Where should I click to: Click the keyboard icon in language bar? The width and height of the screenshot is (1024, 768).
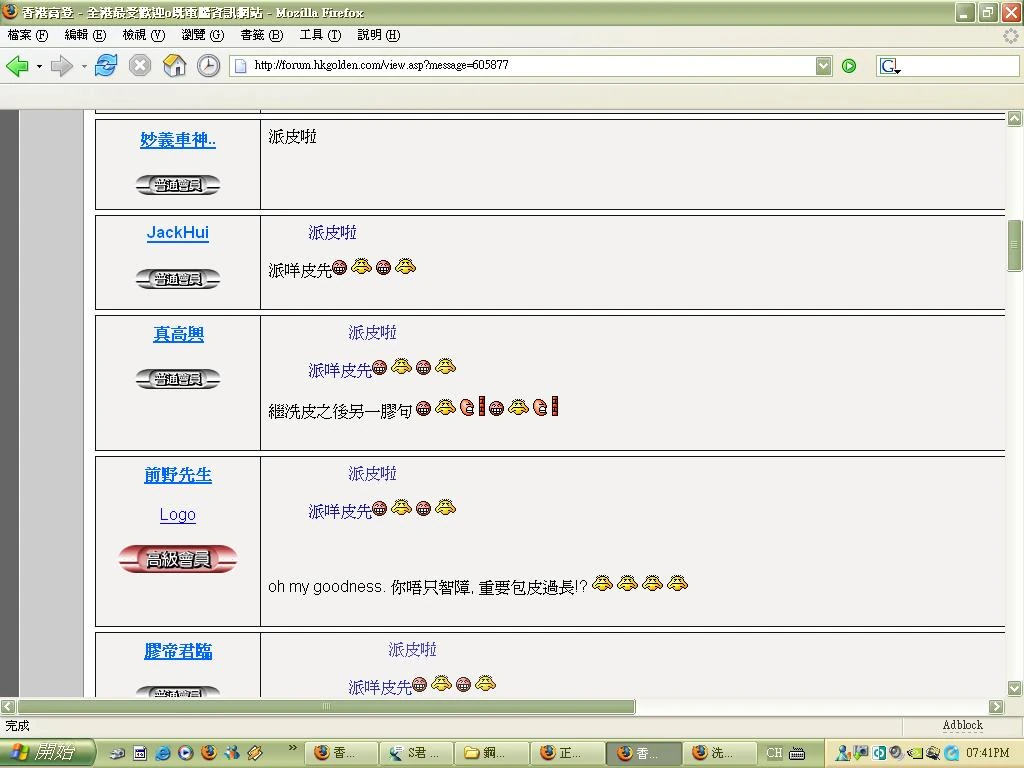797,754
